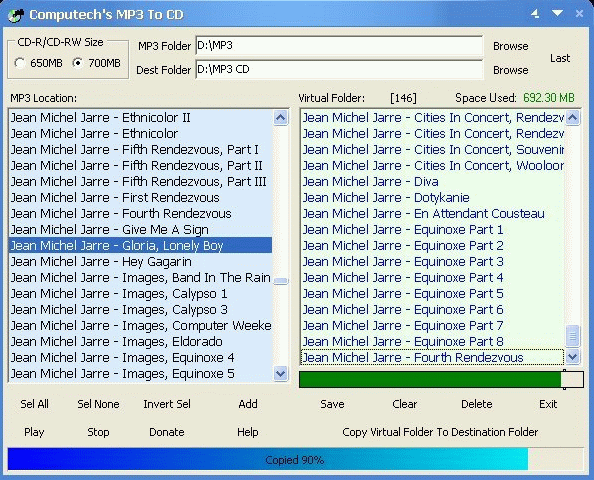Select First Rendezvous in MP3 Location list
Viewport: 594px width, 480px height.
coord(140,198)
